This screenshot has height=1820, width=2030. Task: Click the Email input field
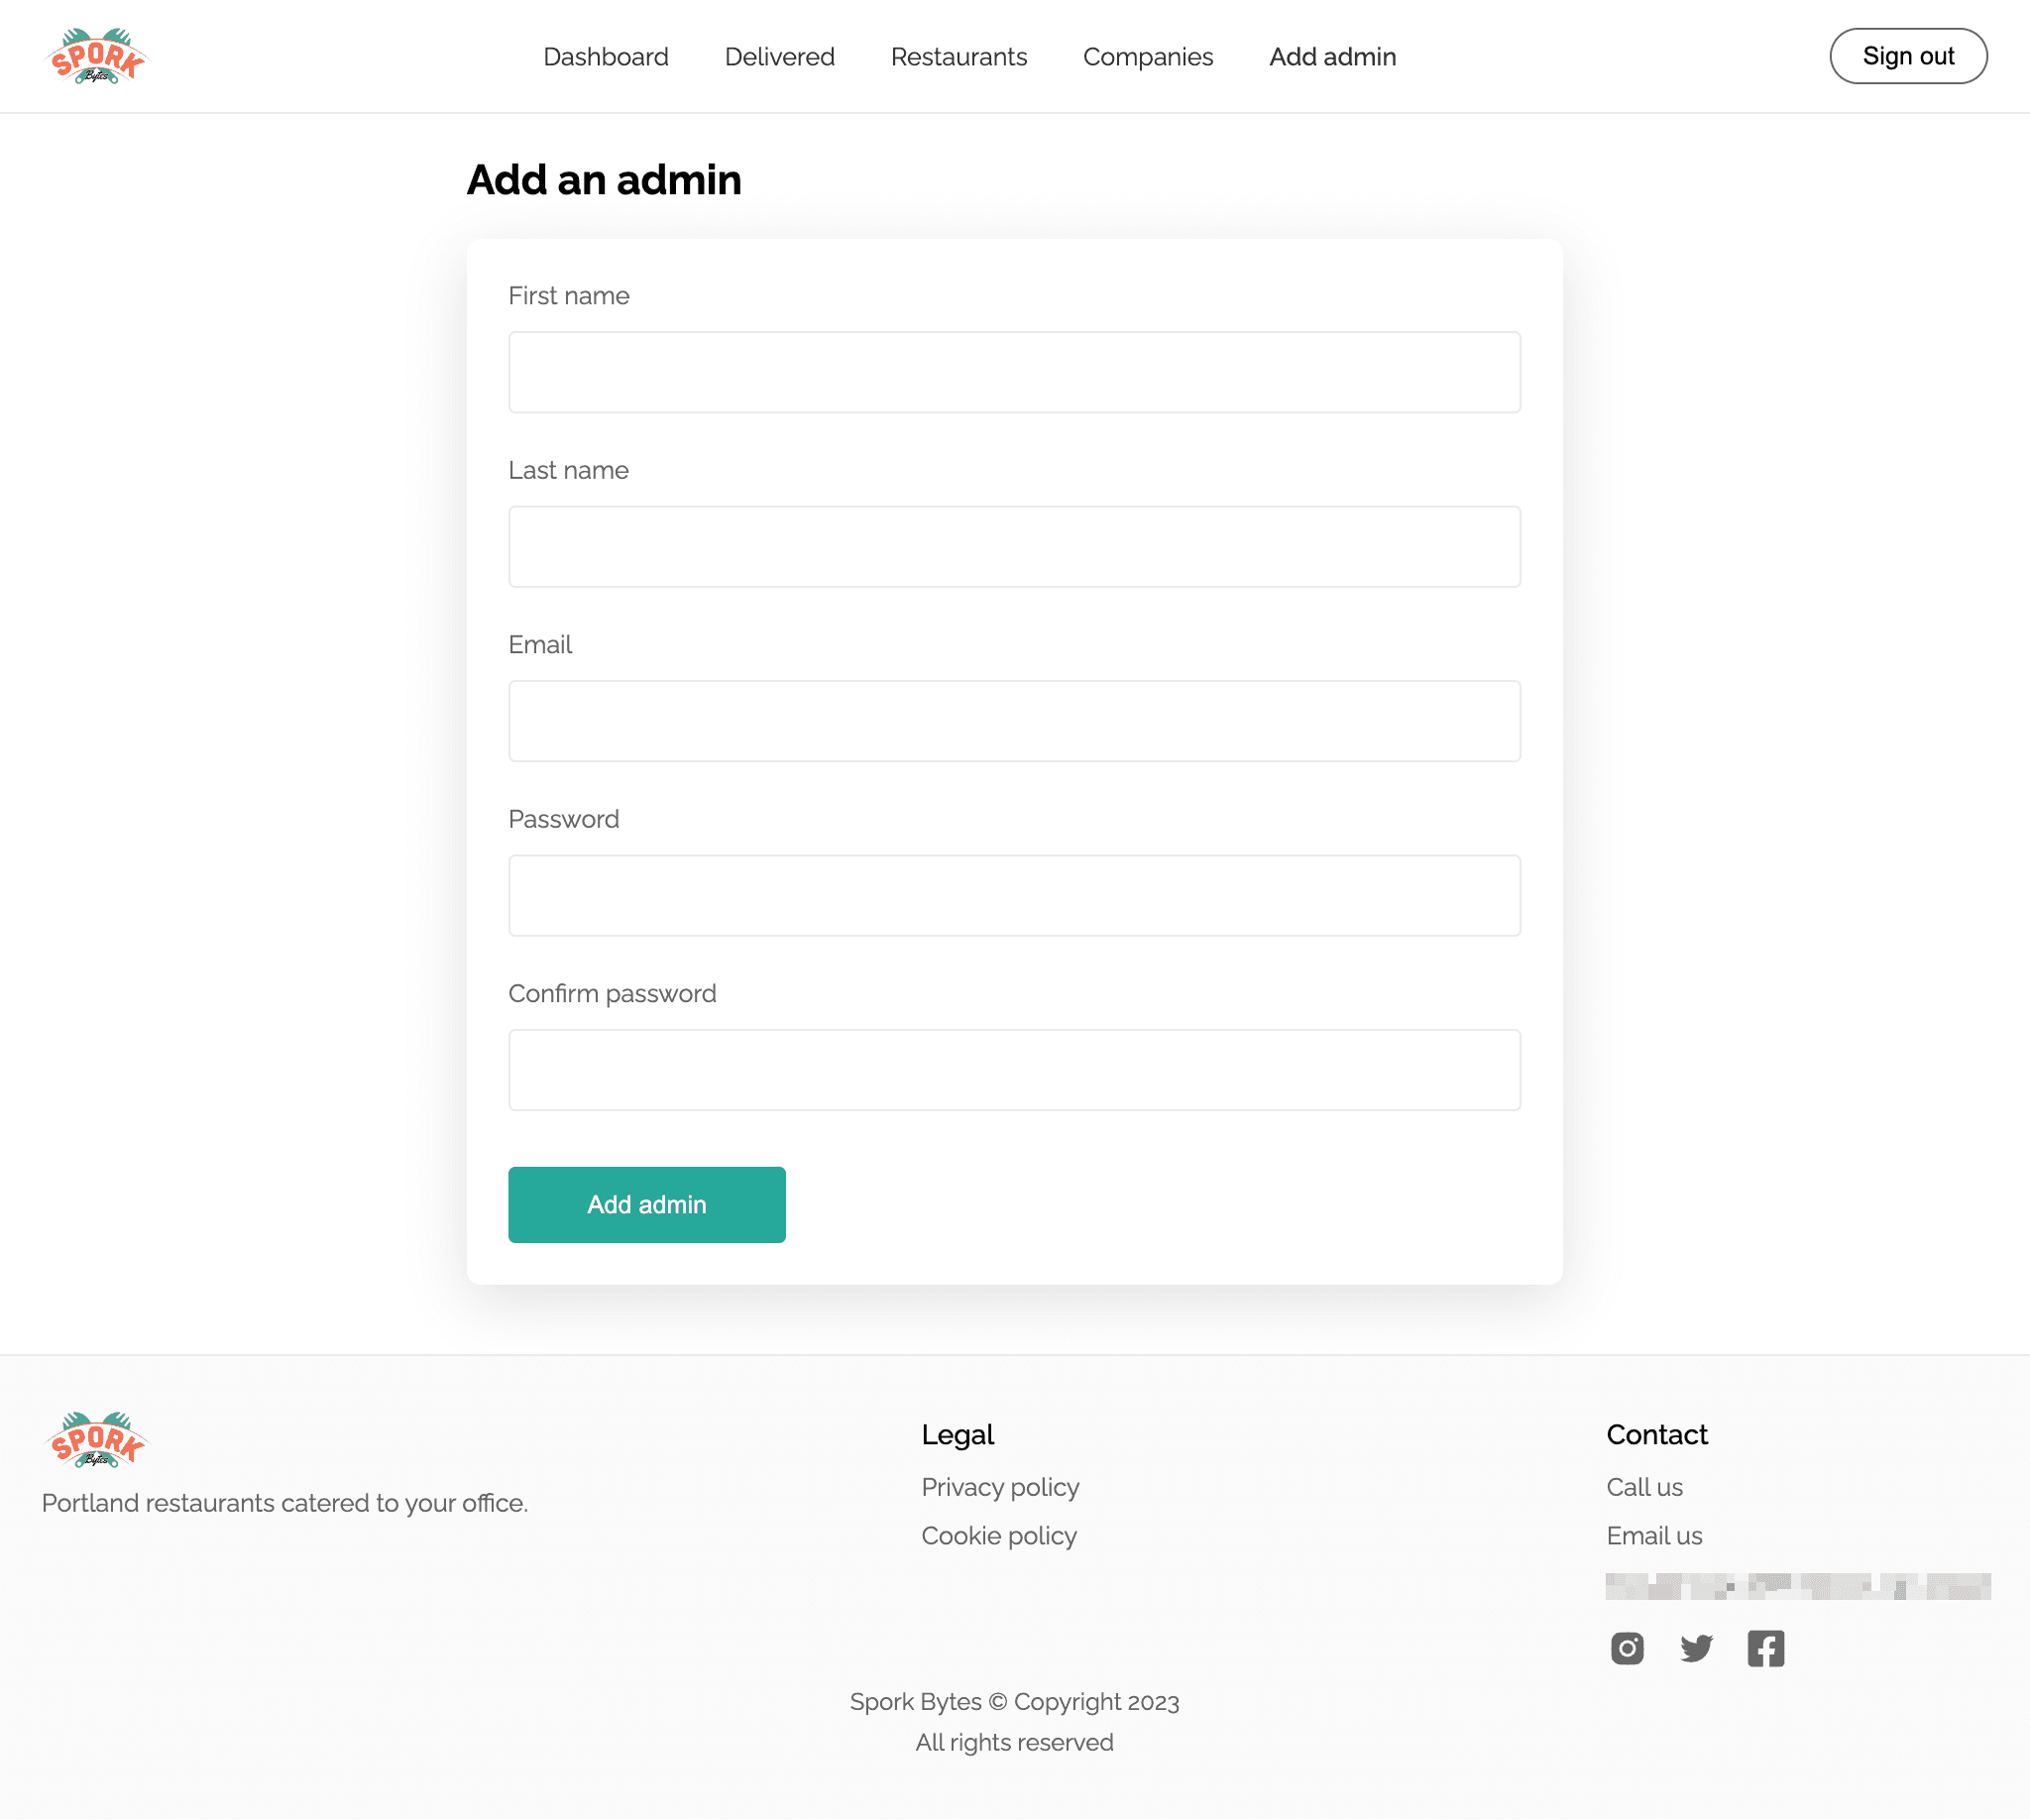click(x=1015, y=721)
